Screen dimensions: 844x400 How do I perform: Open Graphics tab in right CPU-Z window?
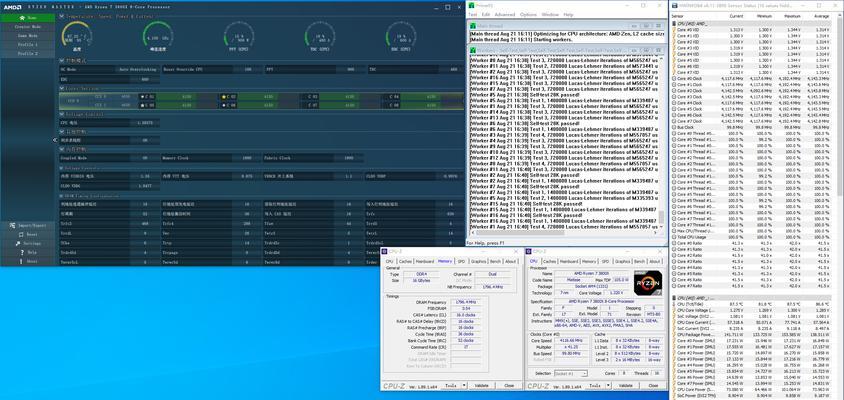pyautogui.click(x=622, y=261)
